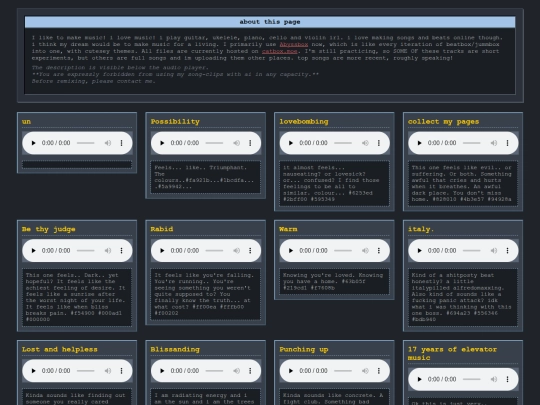Play the "Possibility" track
The image size is (540, 405).
tap(162, 143)
